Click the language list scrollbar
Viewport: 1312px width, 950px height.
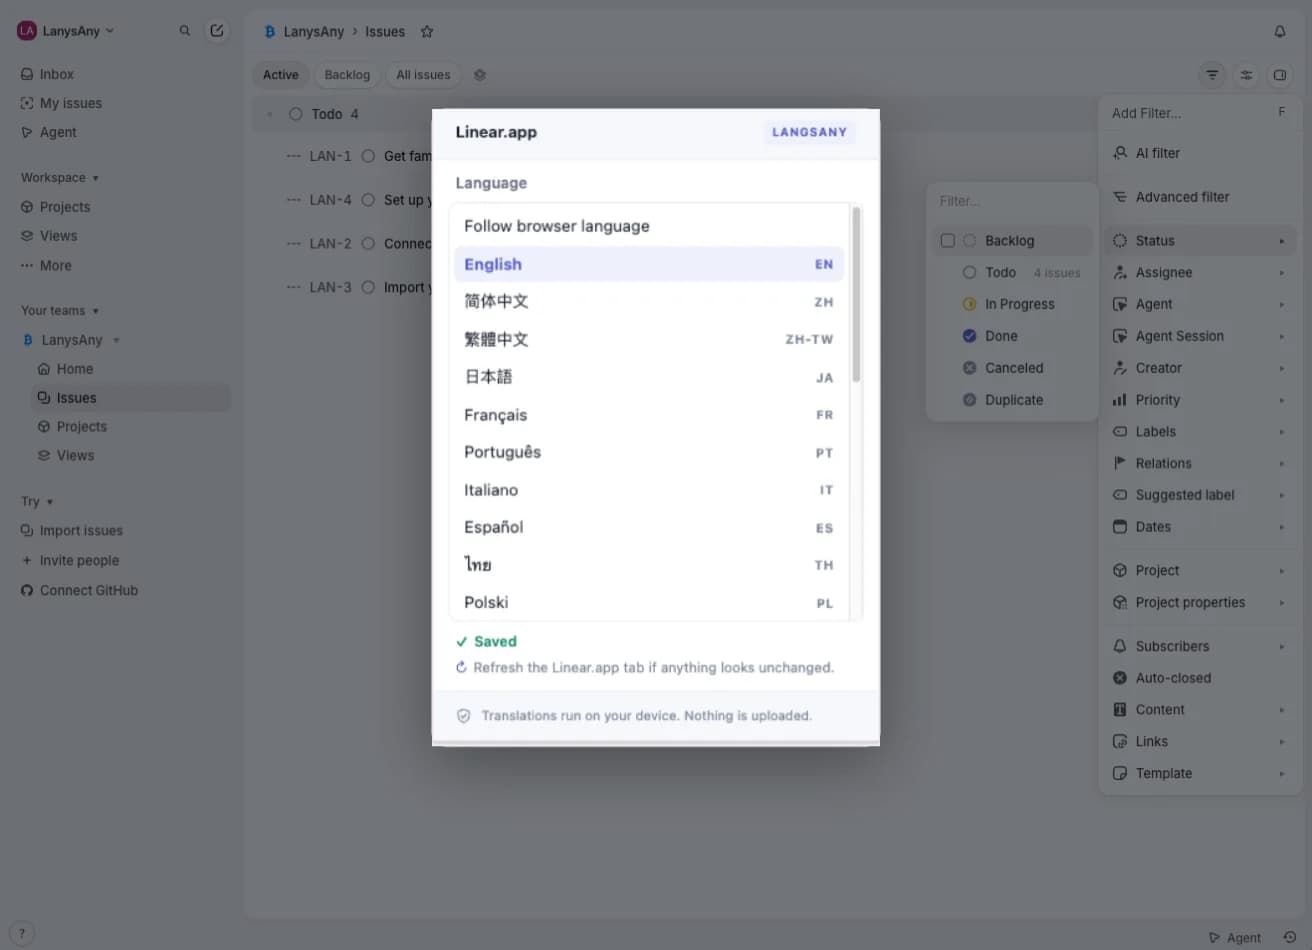point(856,295)
